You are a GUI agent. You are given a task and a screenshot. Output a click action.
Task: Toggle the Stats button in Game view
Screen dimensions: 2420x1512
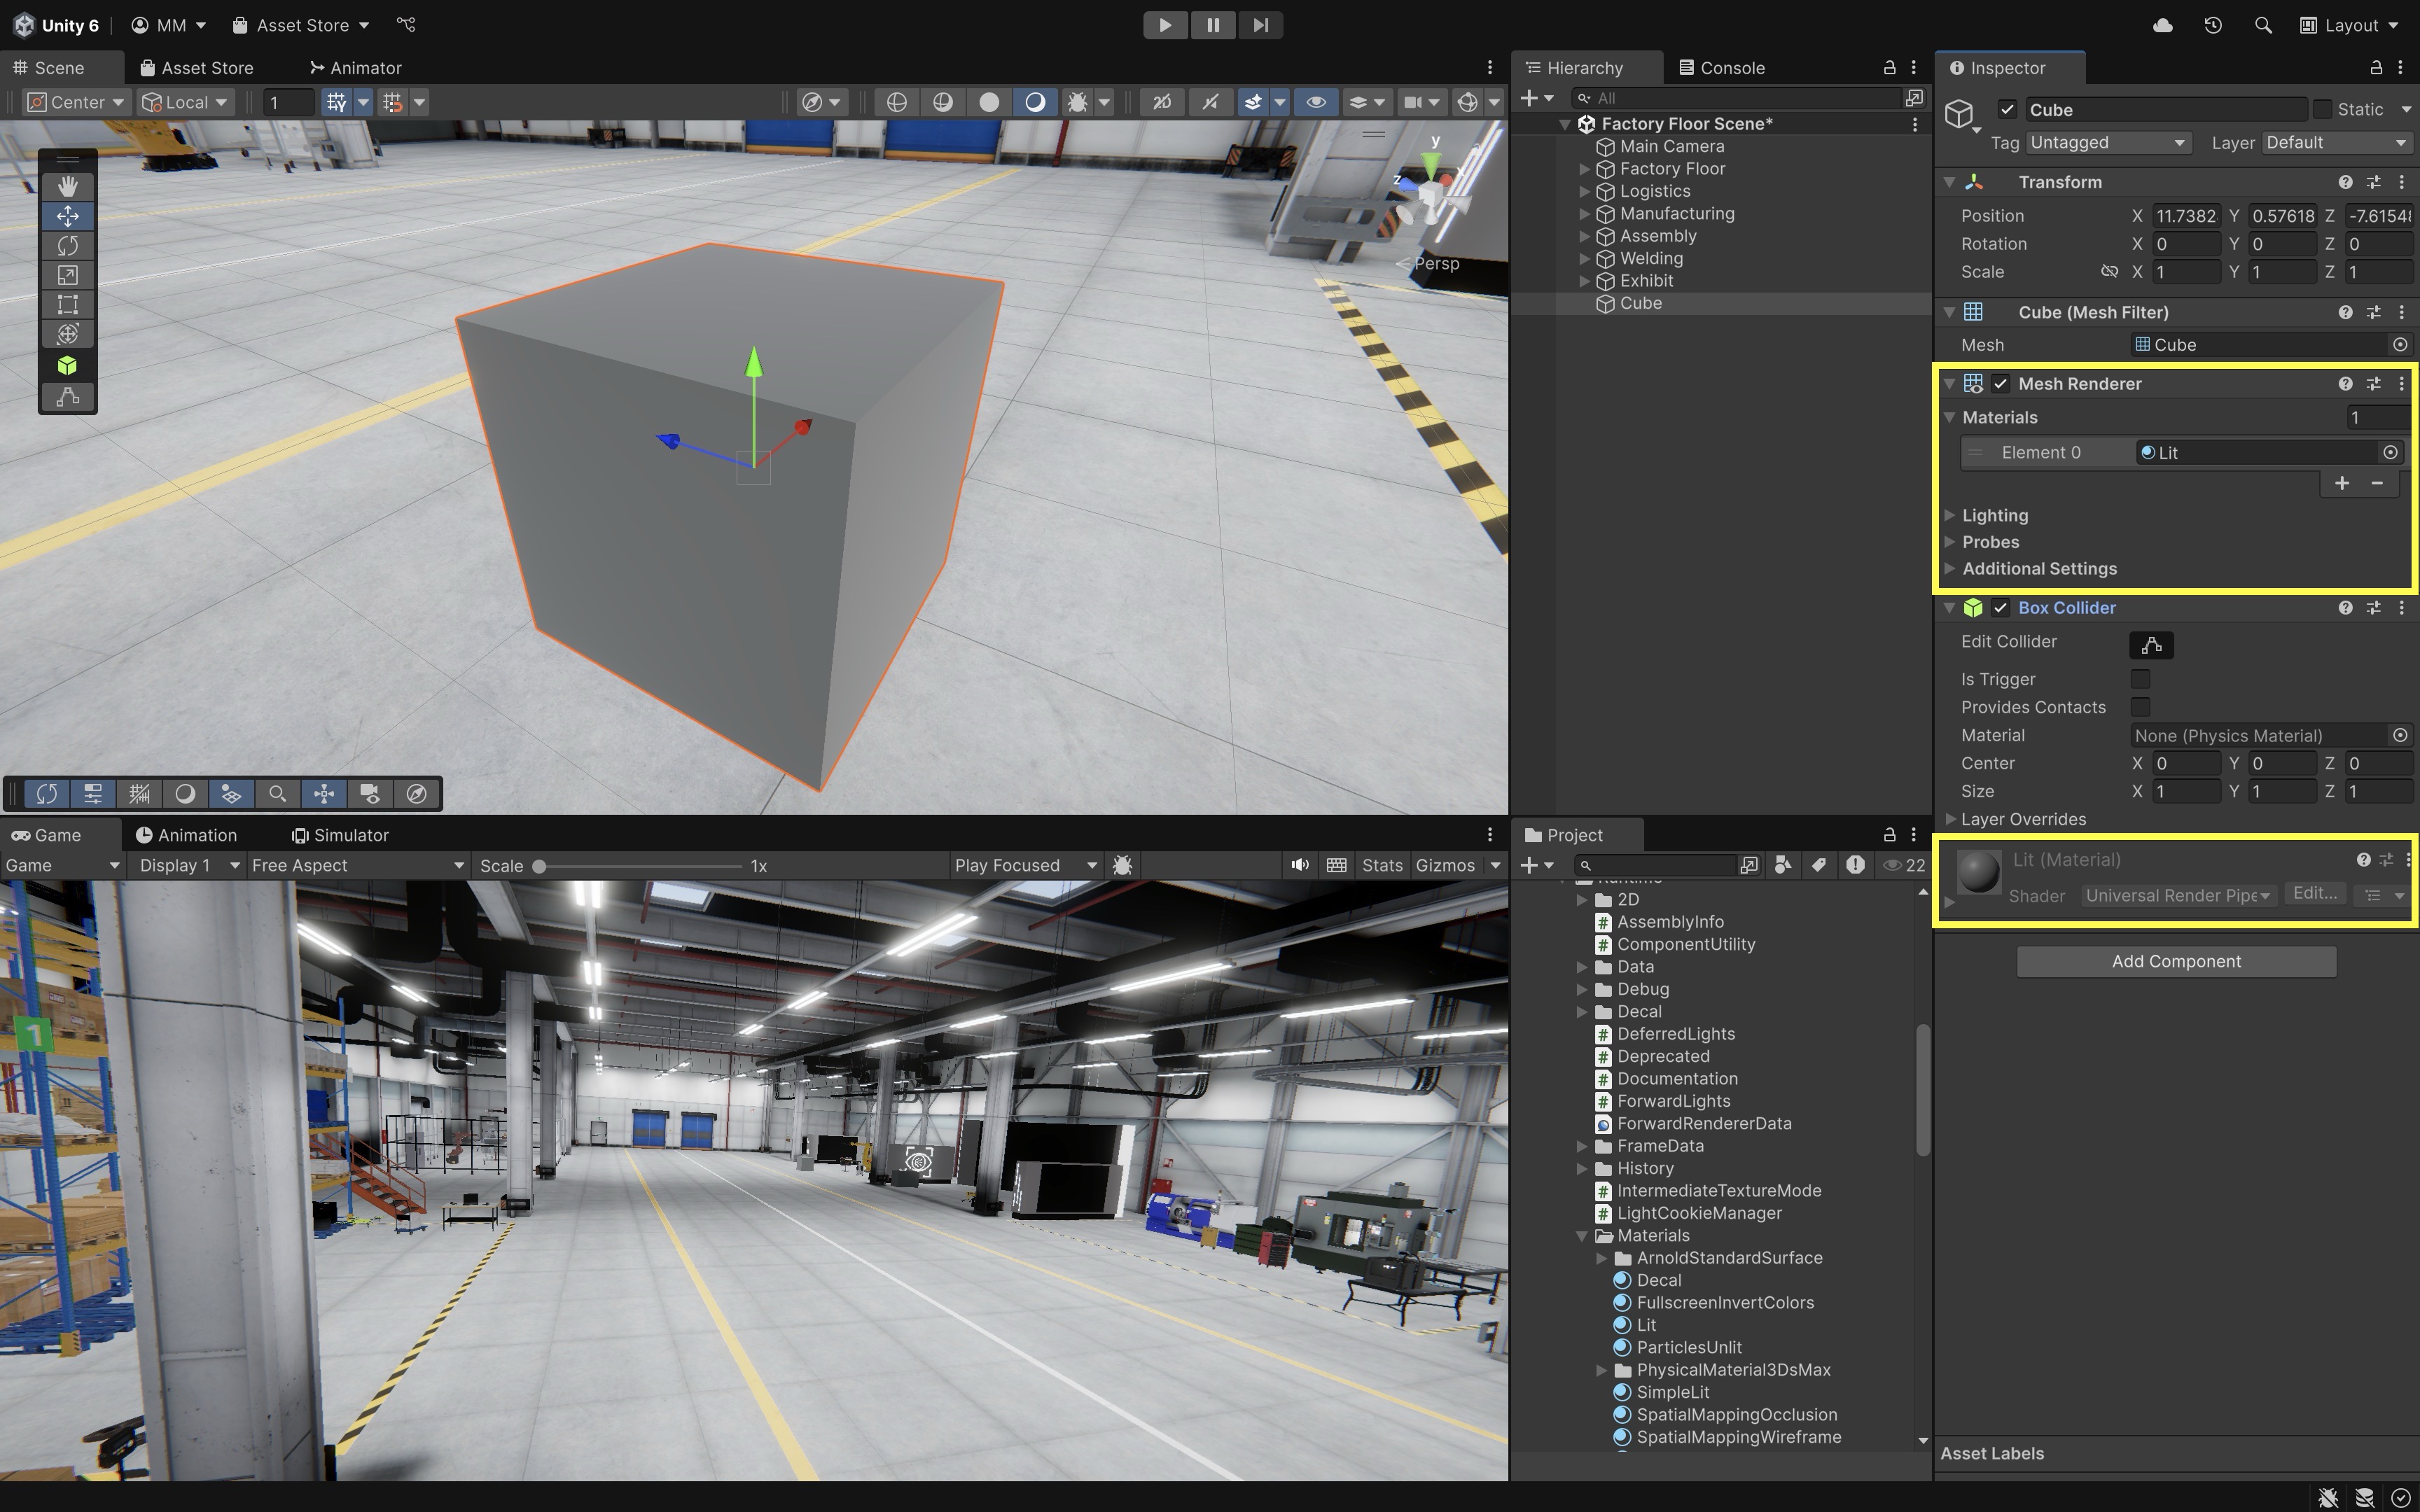1382,865
